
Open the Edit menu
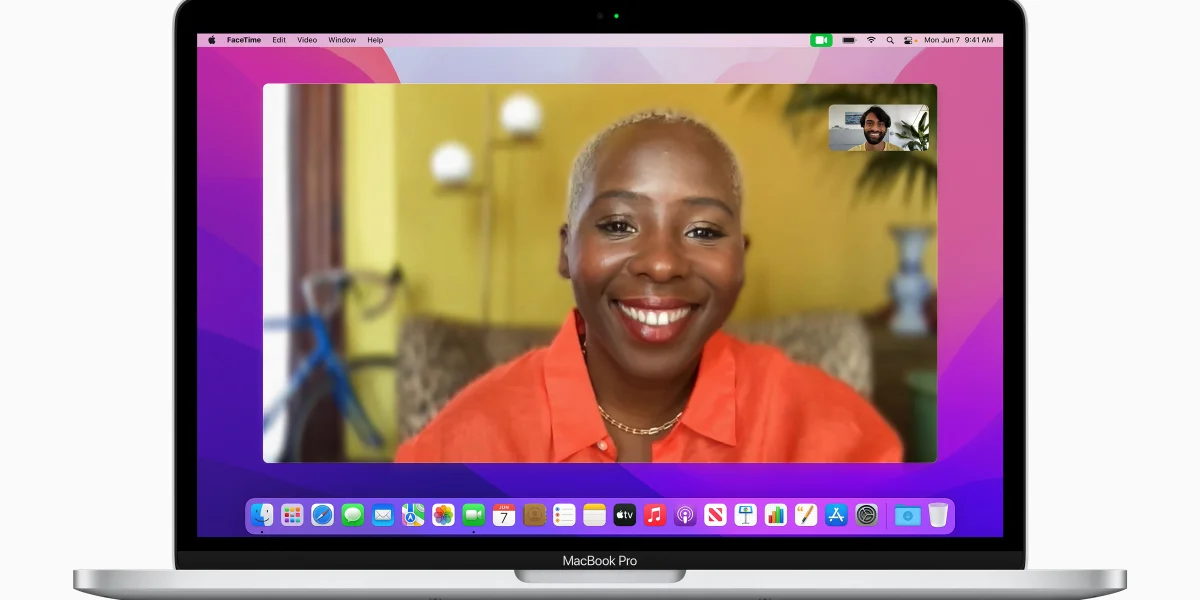click(279, 40)
